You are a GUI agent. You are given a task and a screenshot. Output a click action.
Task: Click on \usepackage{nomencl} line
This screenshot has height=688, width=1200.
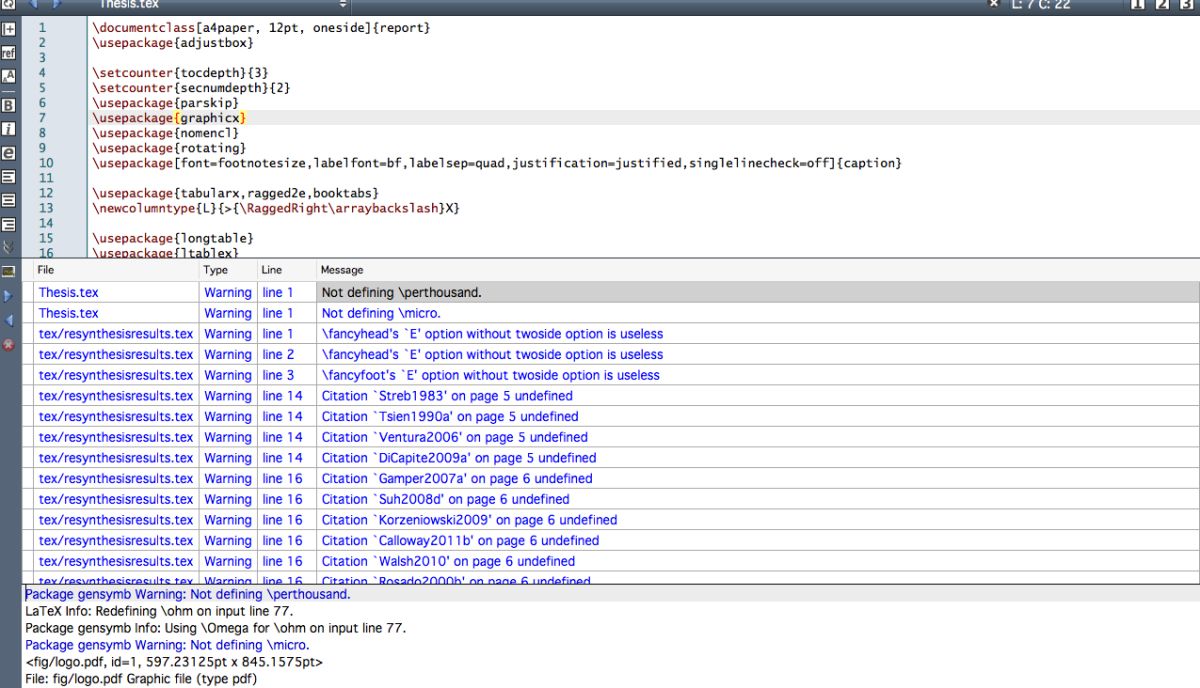pos(165,133)
